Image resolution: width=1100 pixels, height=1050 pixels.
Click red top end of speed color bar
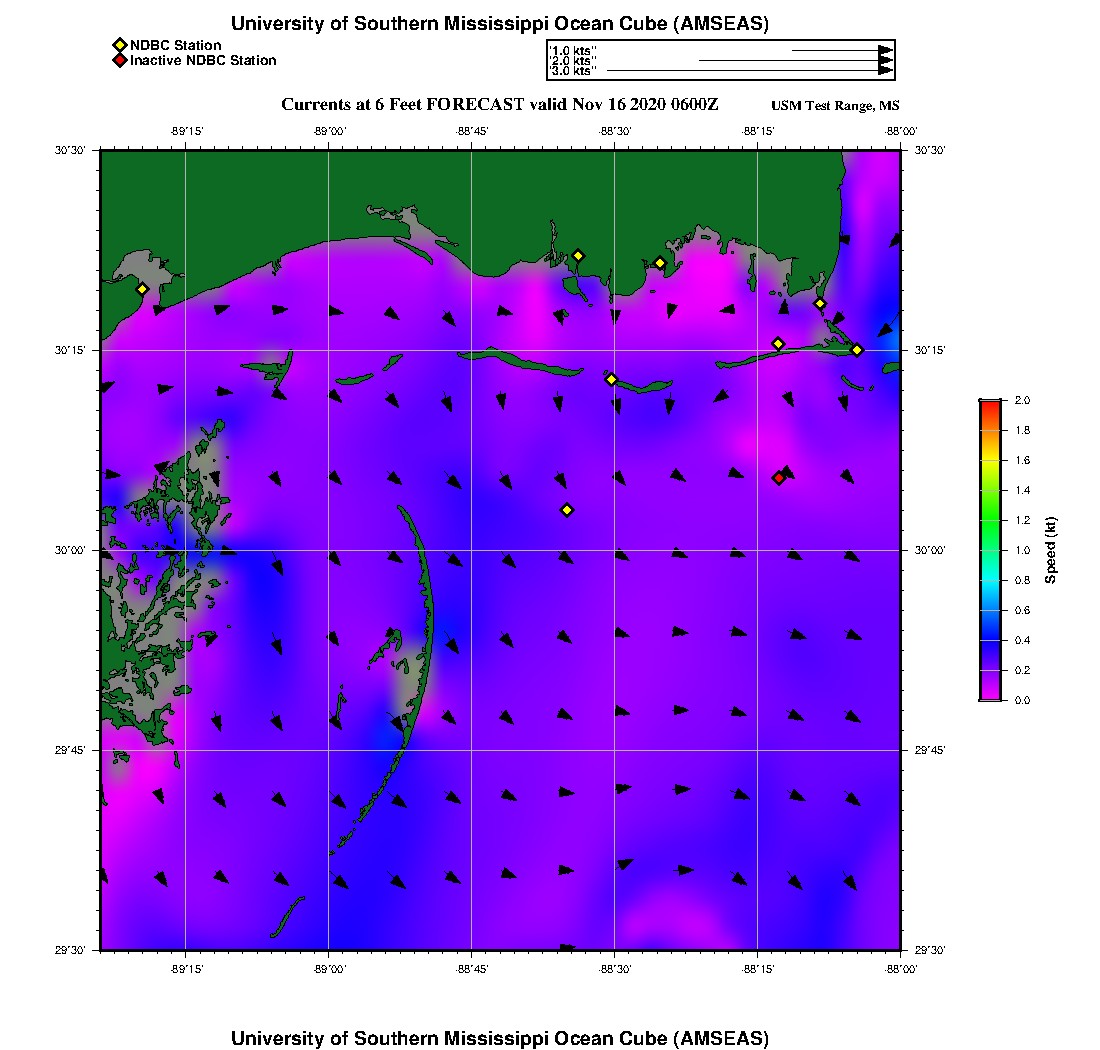(989, 403)
